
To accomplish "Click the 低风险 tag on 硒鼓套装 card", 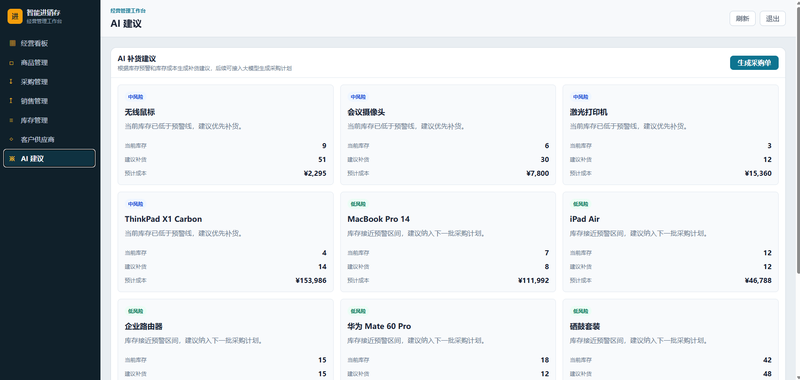I will [x=581, y=311].
